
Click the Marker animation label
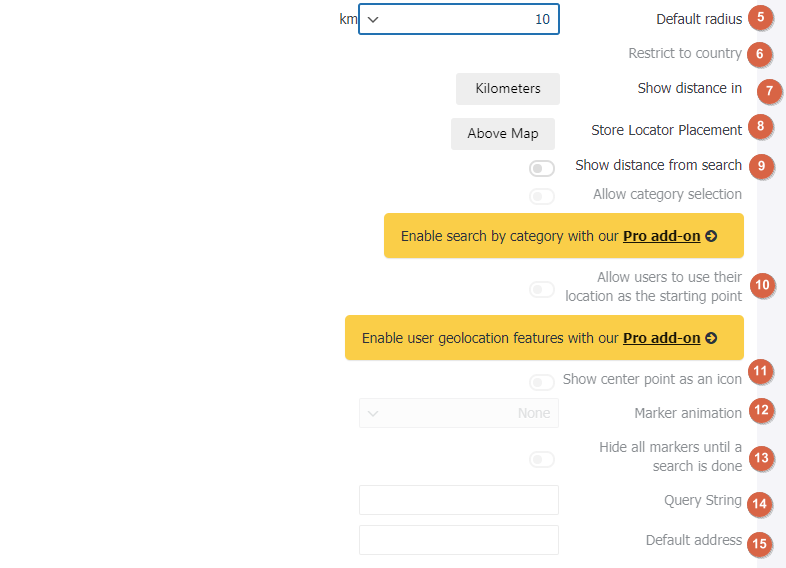click(688, 413)
